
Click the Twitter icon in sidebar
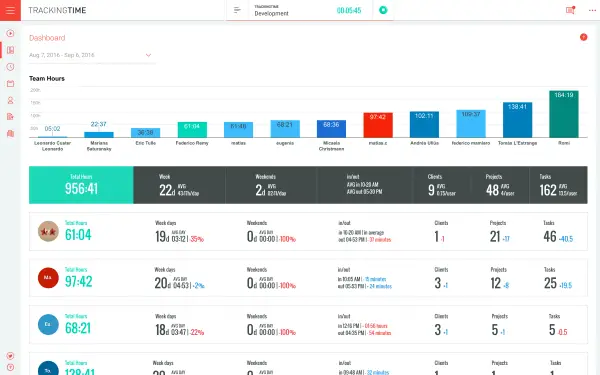pyautogui.click(x=10, y=356)
